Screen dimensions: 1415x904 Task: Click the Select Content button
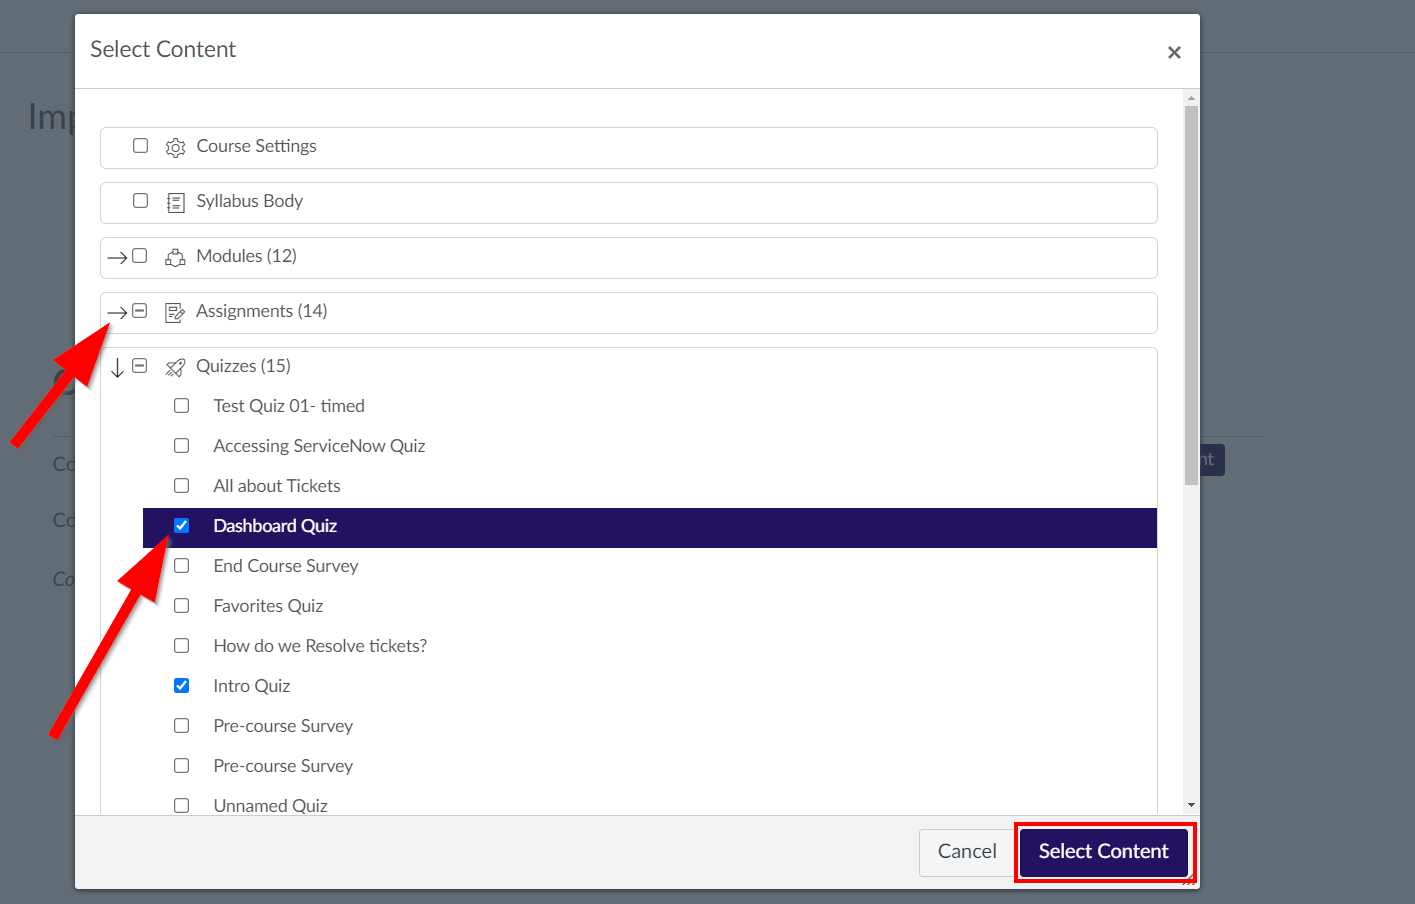[x=1103, y=852]
